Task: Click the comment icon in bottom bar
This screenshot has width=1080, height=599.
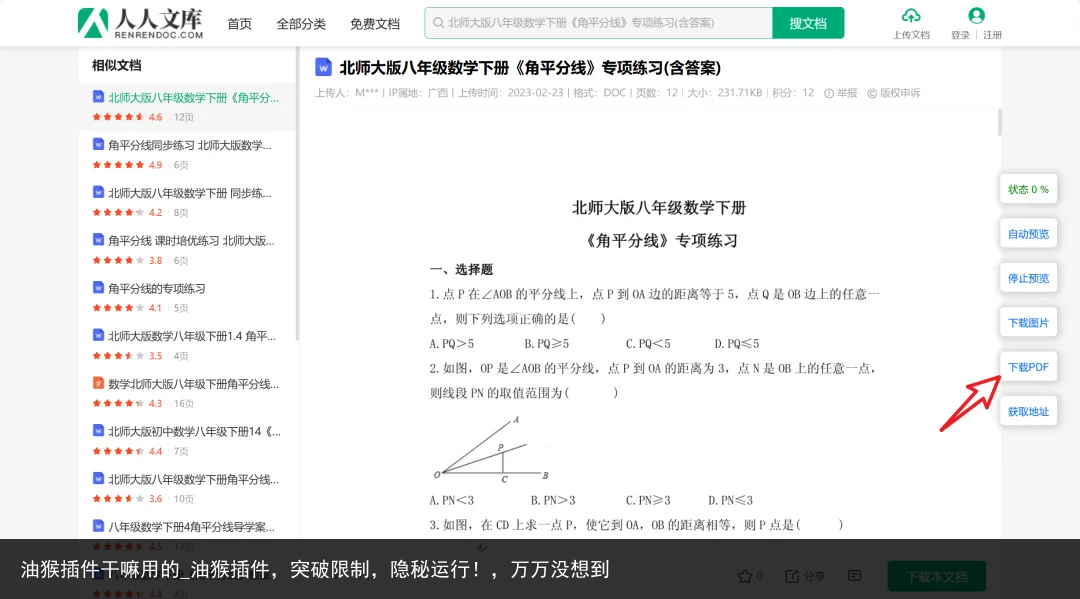Action: pos(855,576)
